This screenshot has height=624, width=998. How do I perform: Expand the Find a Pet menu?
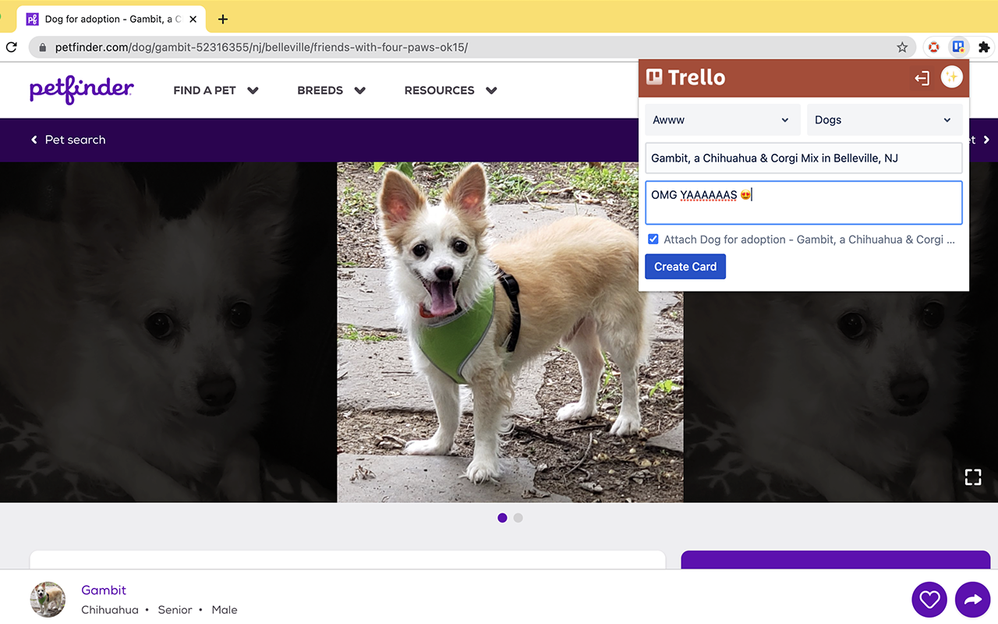215,90
